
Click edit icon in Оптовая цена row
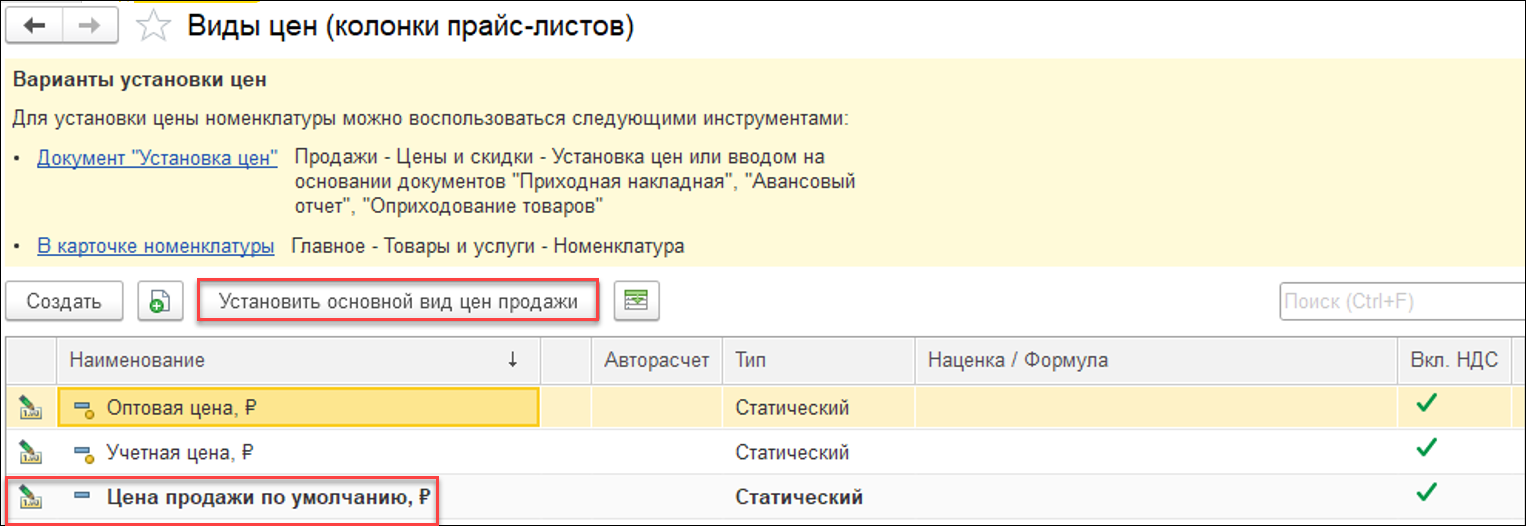[29, 407]
